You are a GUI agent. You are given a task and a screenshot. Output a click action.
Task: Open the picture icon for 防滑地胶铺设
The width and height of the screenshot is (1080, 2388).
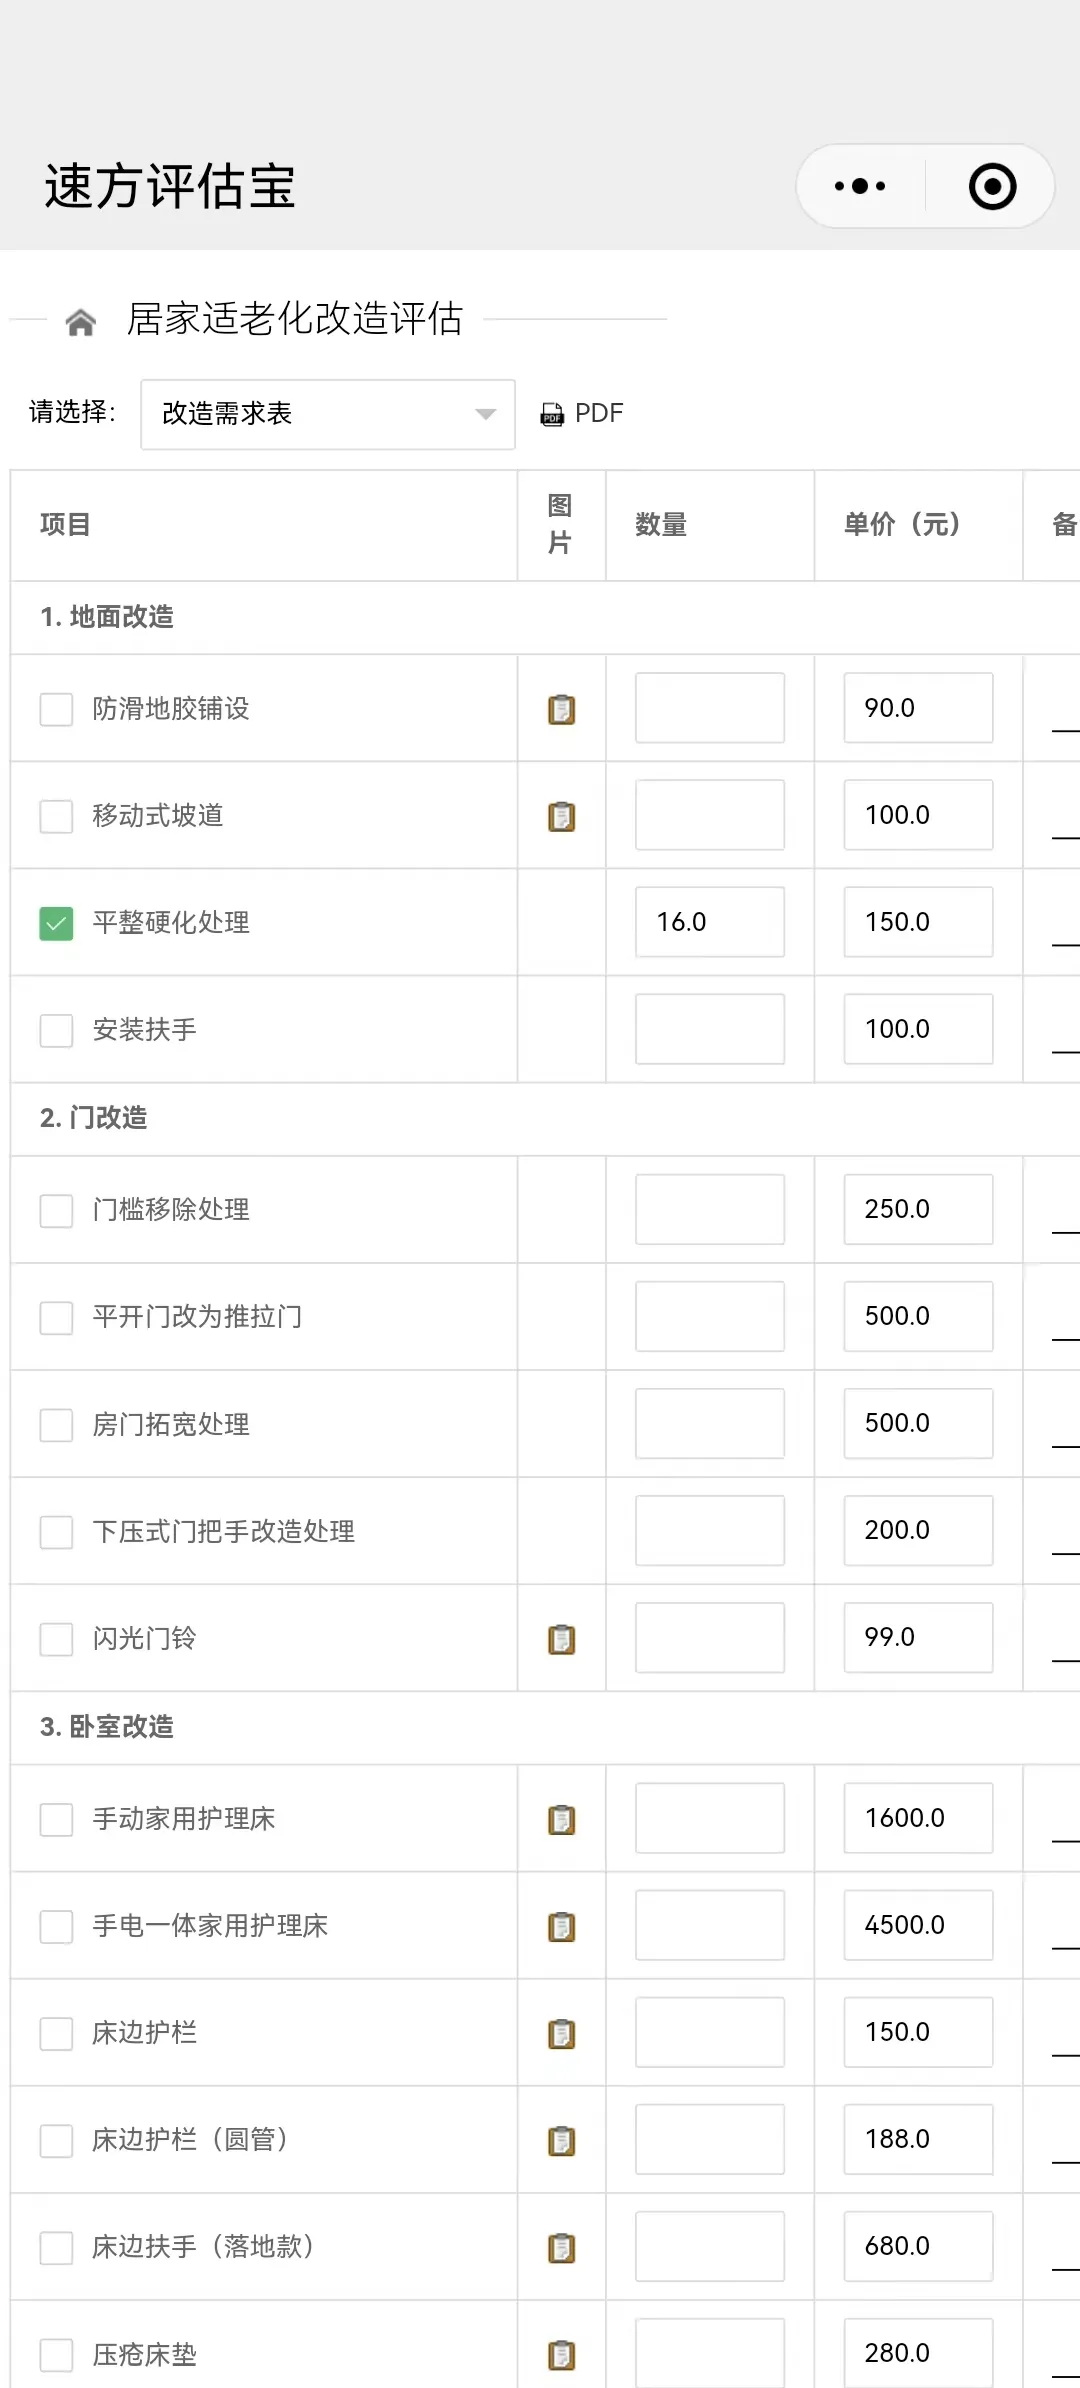pos(561,709)
